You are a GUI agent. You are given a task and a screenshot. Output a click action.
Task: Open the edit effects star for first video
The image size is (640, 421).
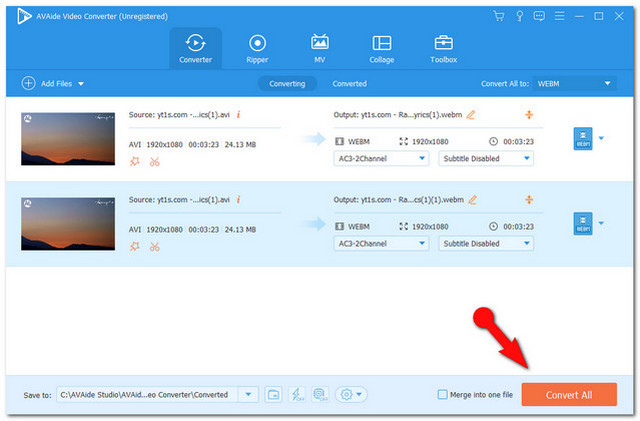134,162
